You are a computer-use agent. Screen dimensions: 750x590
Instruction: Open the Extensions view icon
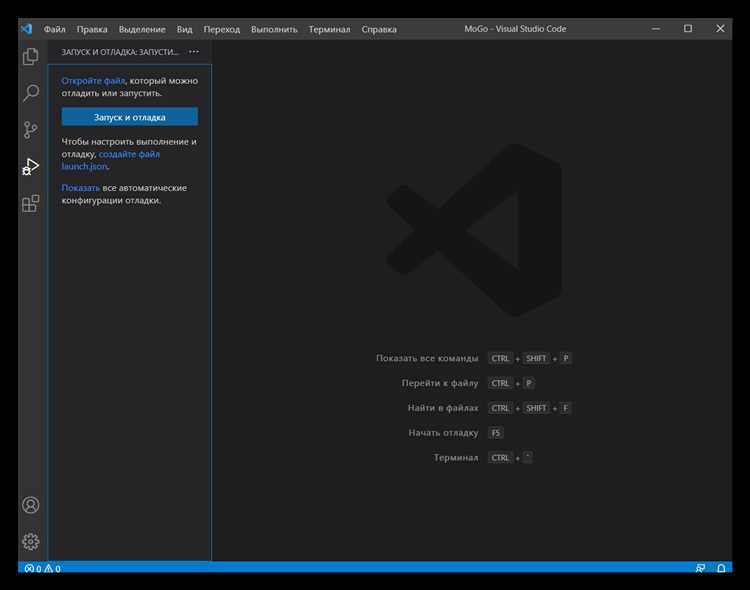click(31, 204)
